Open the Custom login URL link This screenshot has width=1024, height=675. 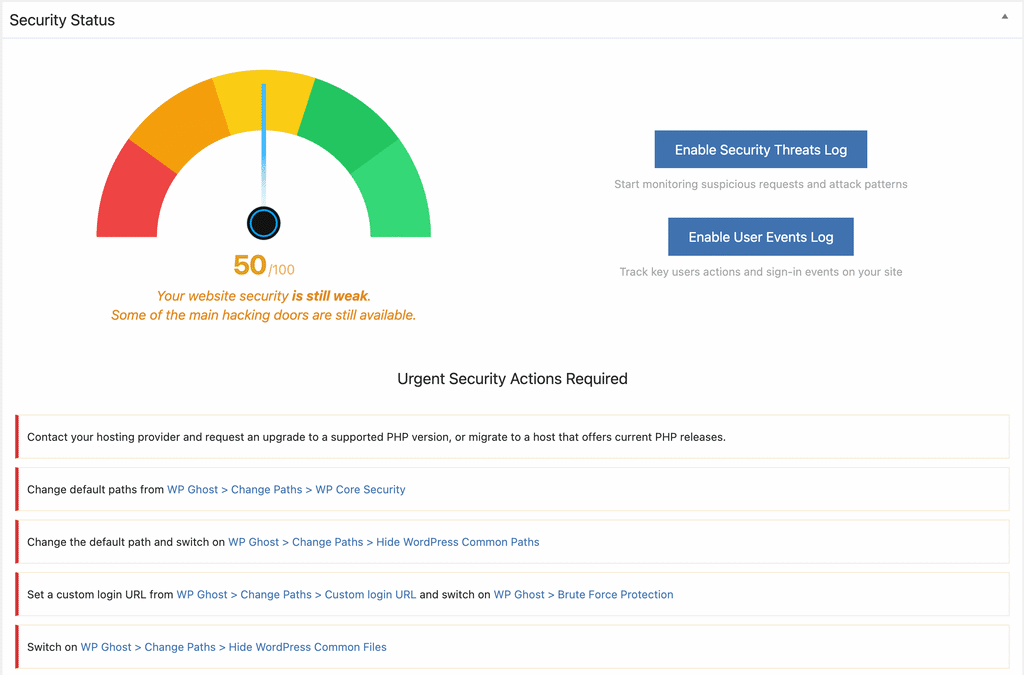point(371,594)
